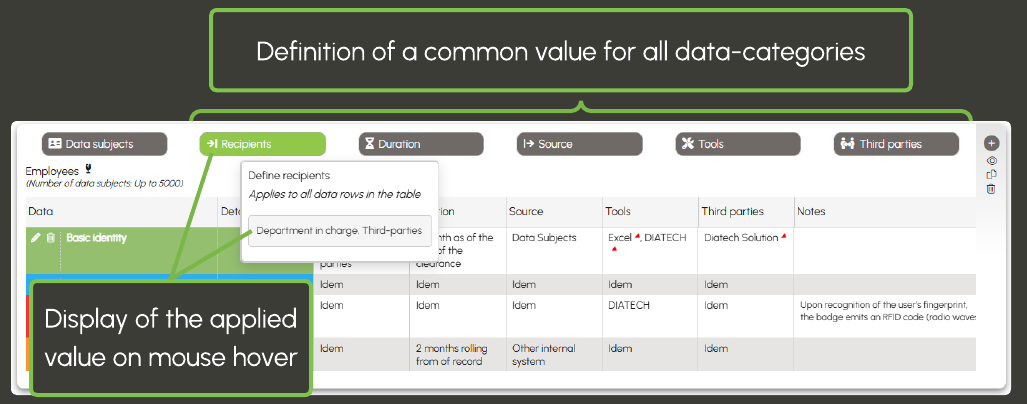Click the Data column header

pos(42,212)
